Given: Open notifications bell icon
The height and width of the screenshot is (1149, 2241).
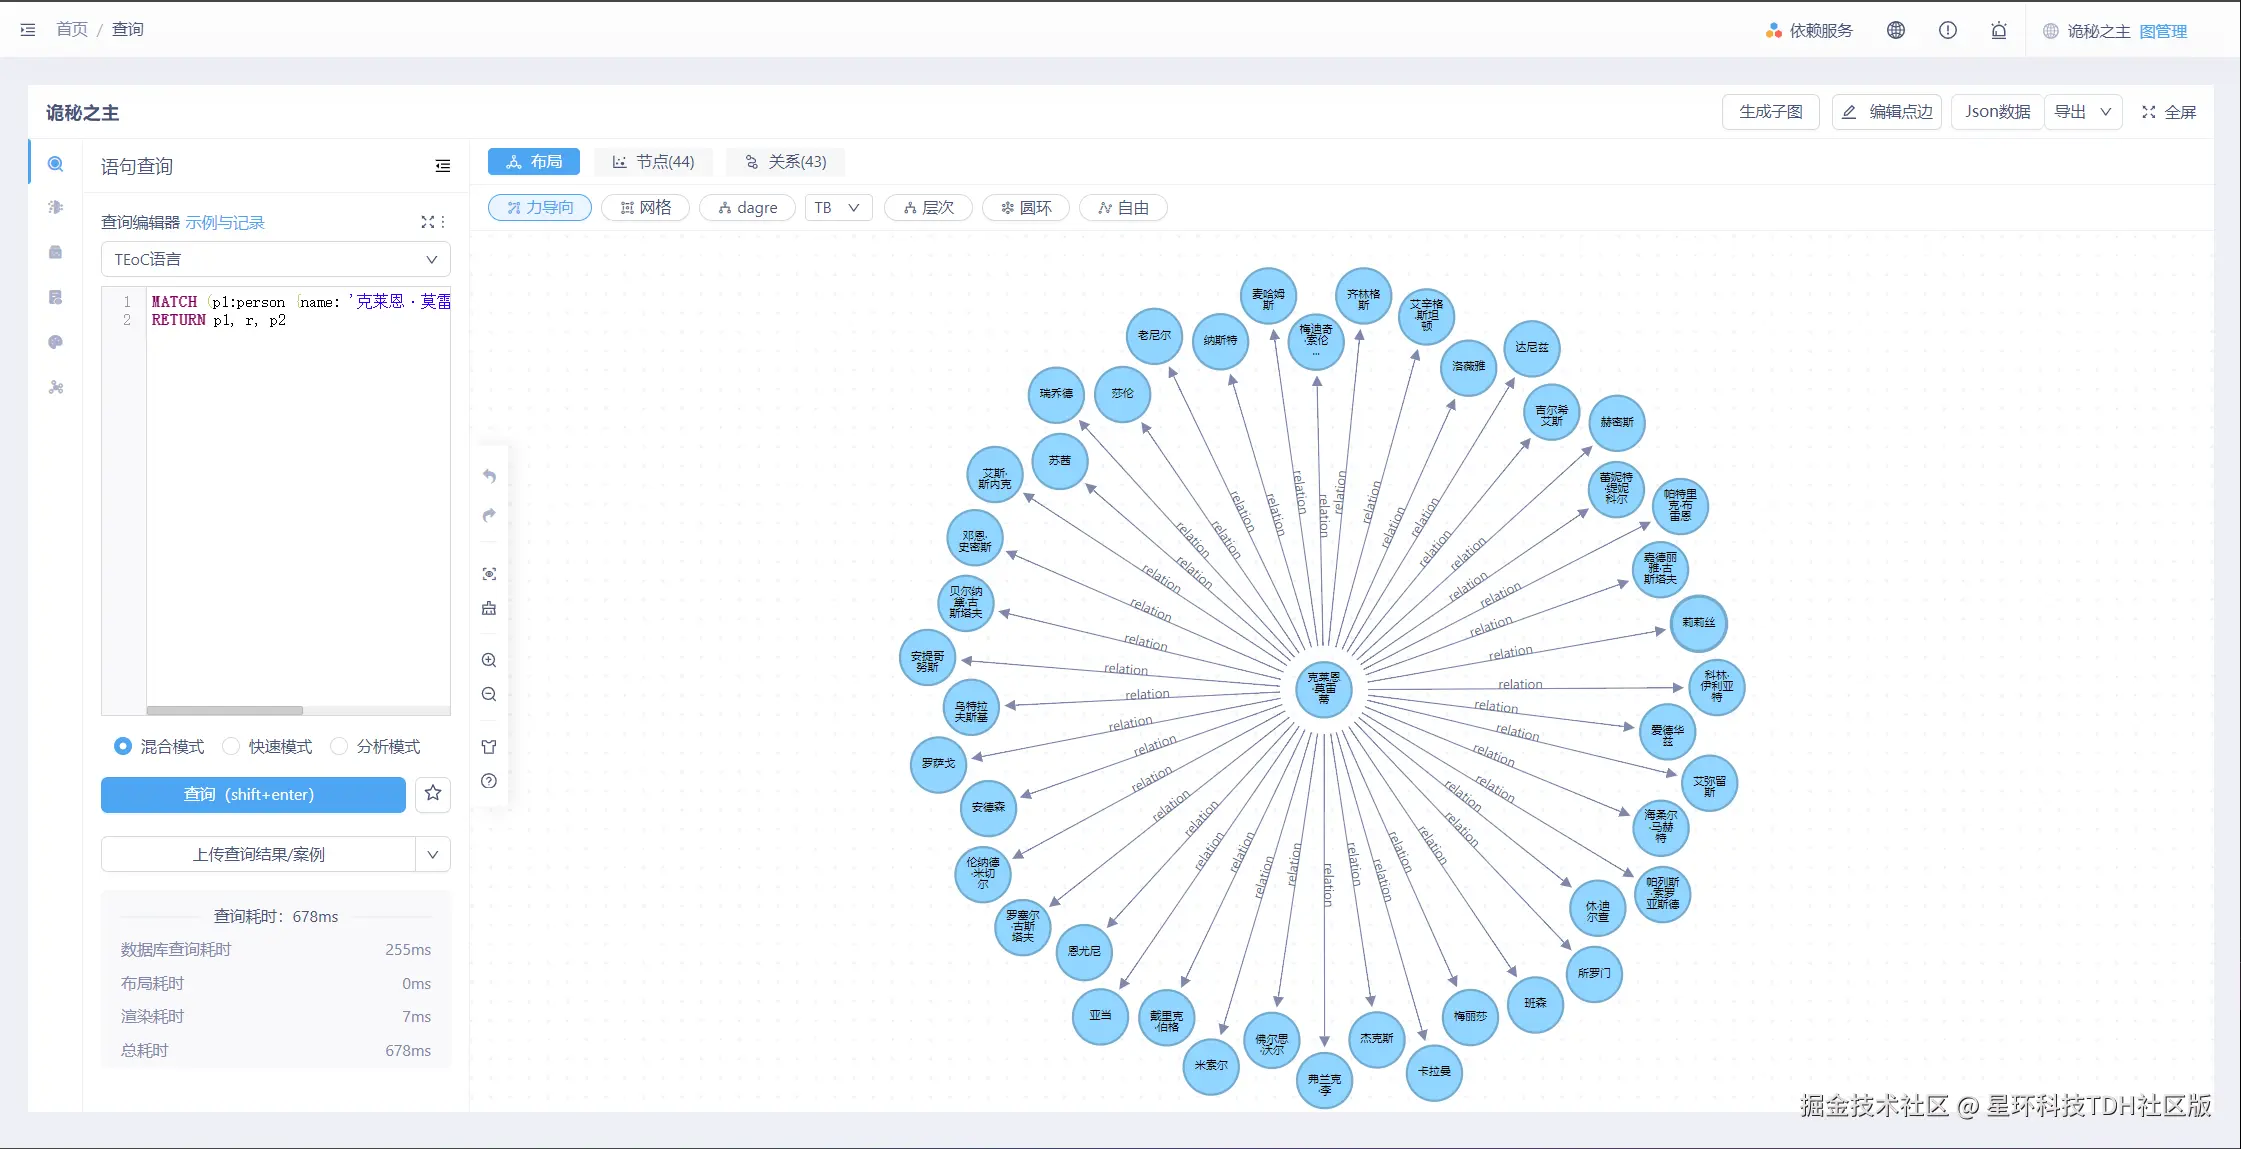Looking at the screenshot, I should (1998, 30).
